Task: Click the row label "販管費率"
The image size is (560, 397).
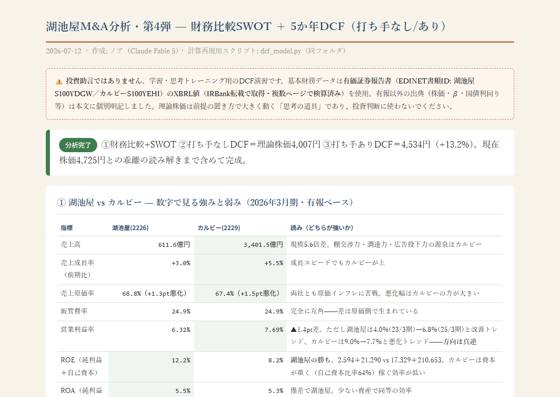Action: pos(74,311)
